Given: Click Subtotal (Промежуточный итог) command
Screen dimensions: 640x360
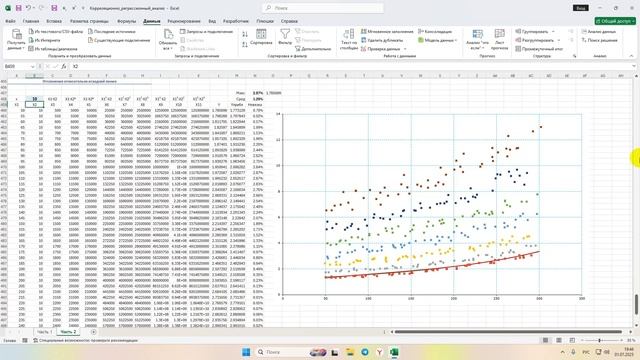Looking at the screenshot, I should pyautogui.click(x=539, y=49).
